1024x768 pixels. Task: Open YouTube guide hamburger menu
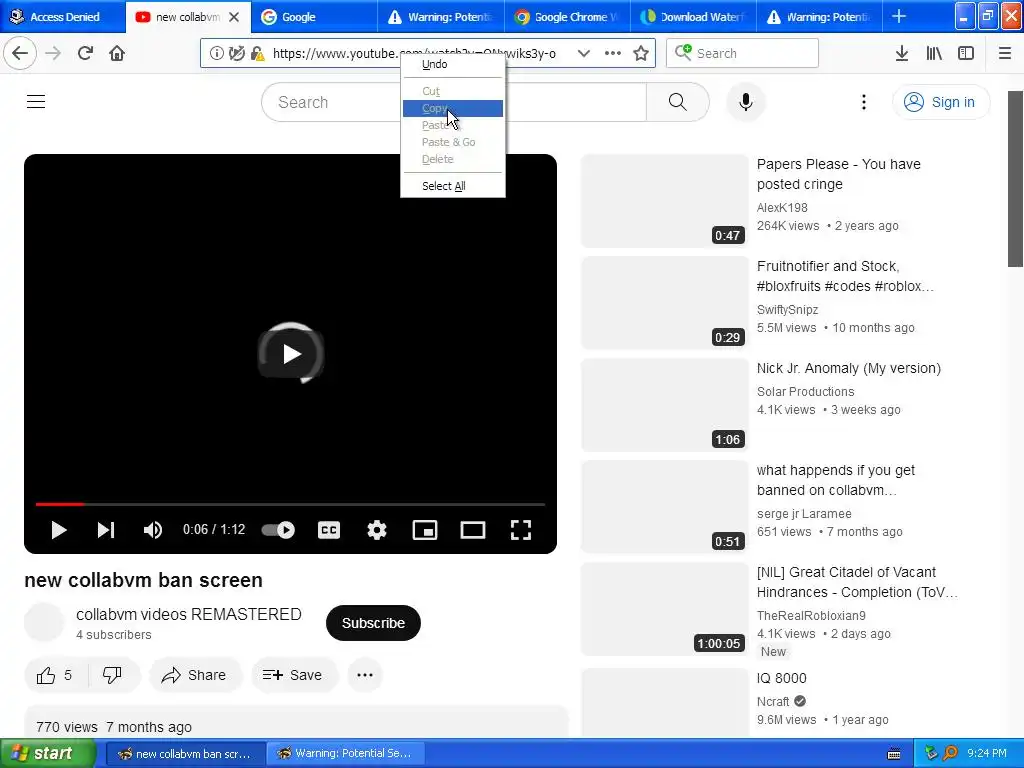36,102
